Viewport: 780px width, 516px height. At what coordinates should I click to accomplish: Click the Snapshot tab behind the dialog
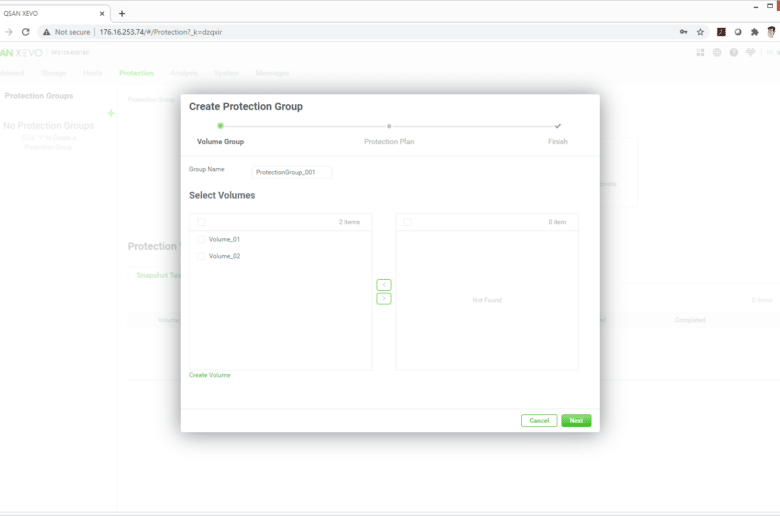[x=158, y=275]
